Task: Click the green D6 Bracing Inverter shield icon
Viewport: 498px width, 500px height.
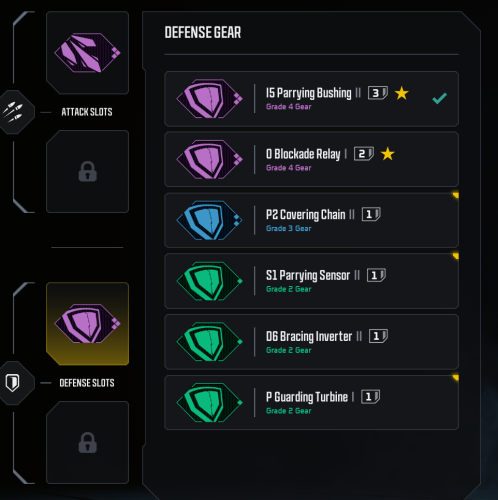Action: tap(209, 342)
